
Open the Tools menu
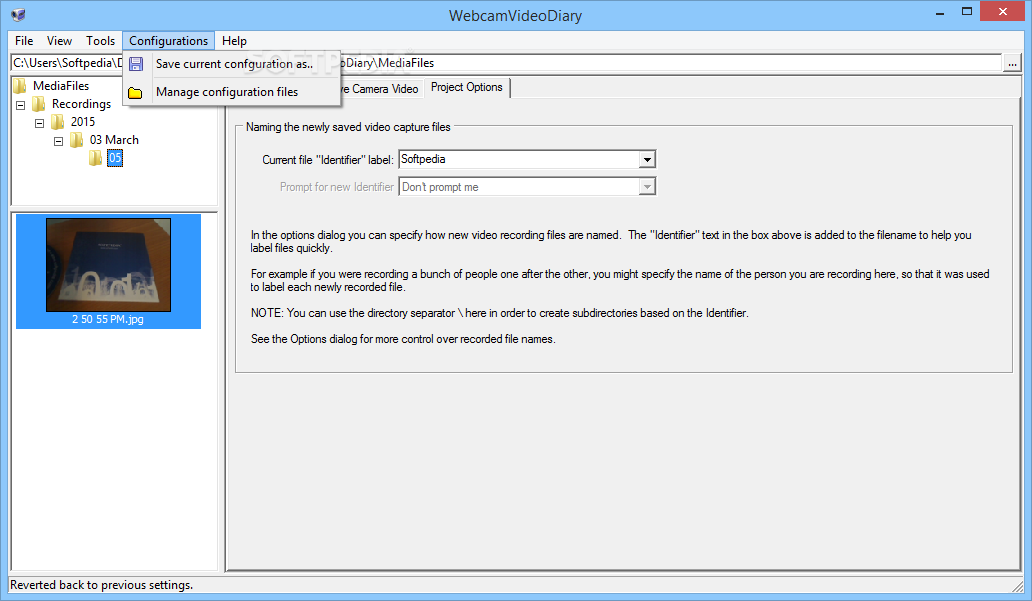tap(100, 41)
